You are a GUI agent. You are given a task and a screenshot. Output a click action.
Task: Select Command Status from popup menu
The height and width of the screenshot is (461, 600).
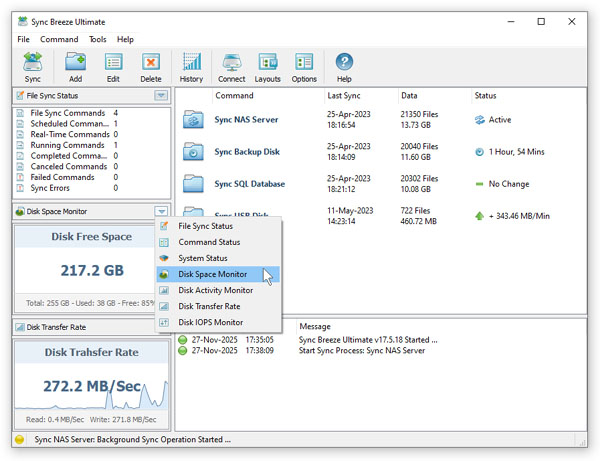tap(218, 242)
